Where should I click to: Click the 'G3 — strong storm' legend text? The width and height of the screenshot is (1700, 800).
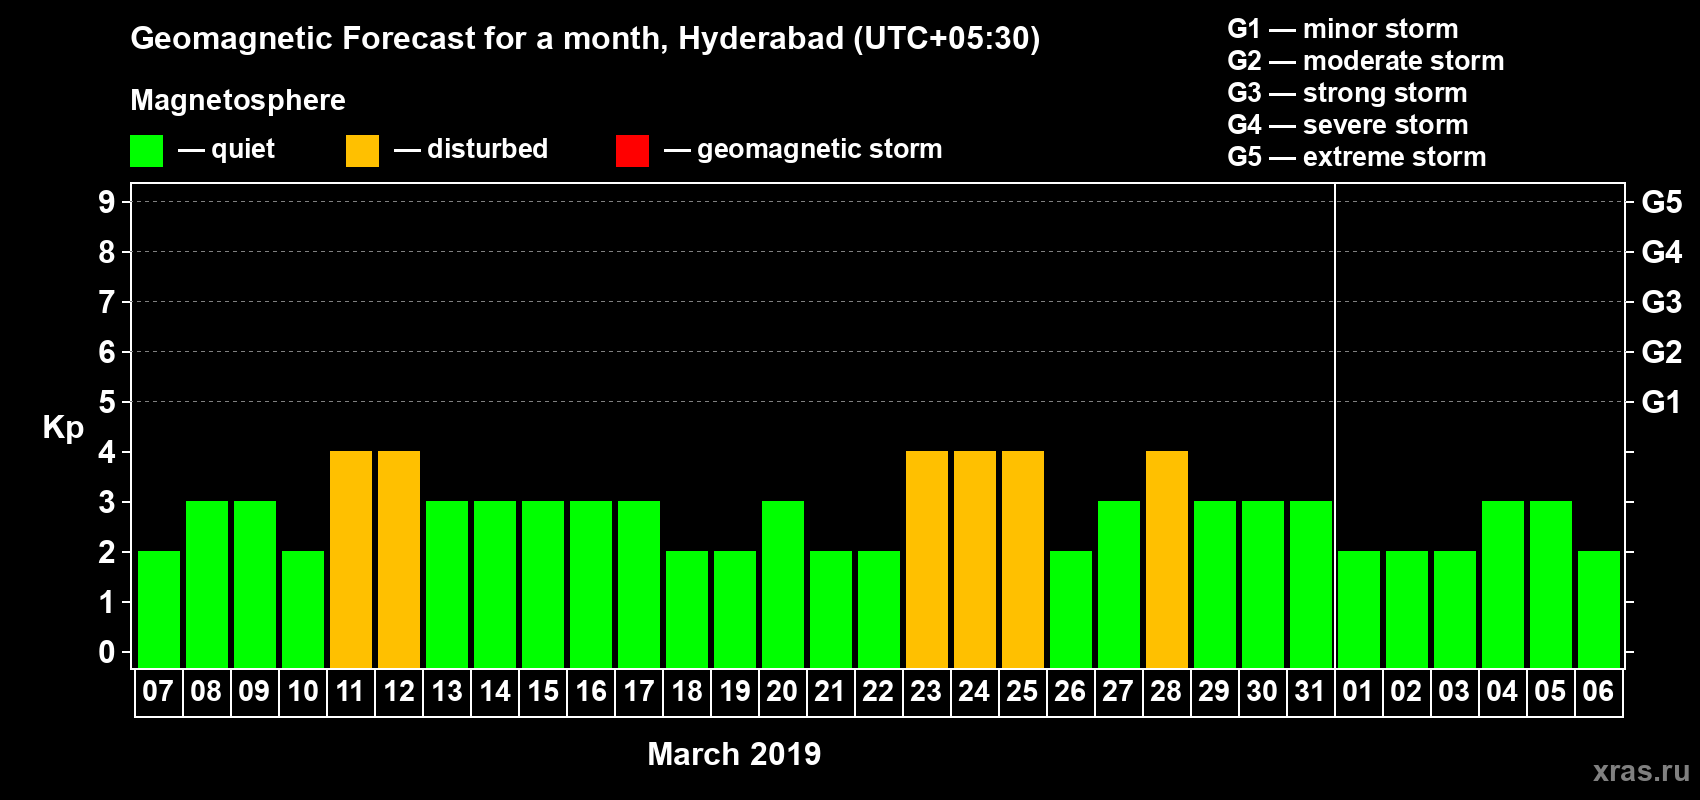click(x=1347, y=93)
